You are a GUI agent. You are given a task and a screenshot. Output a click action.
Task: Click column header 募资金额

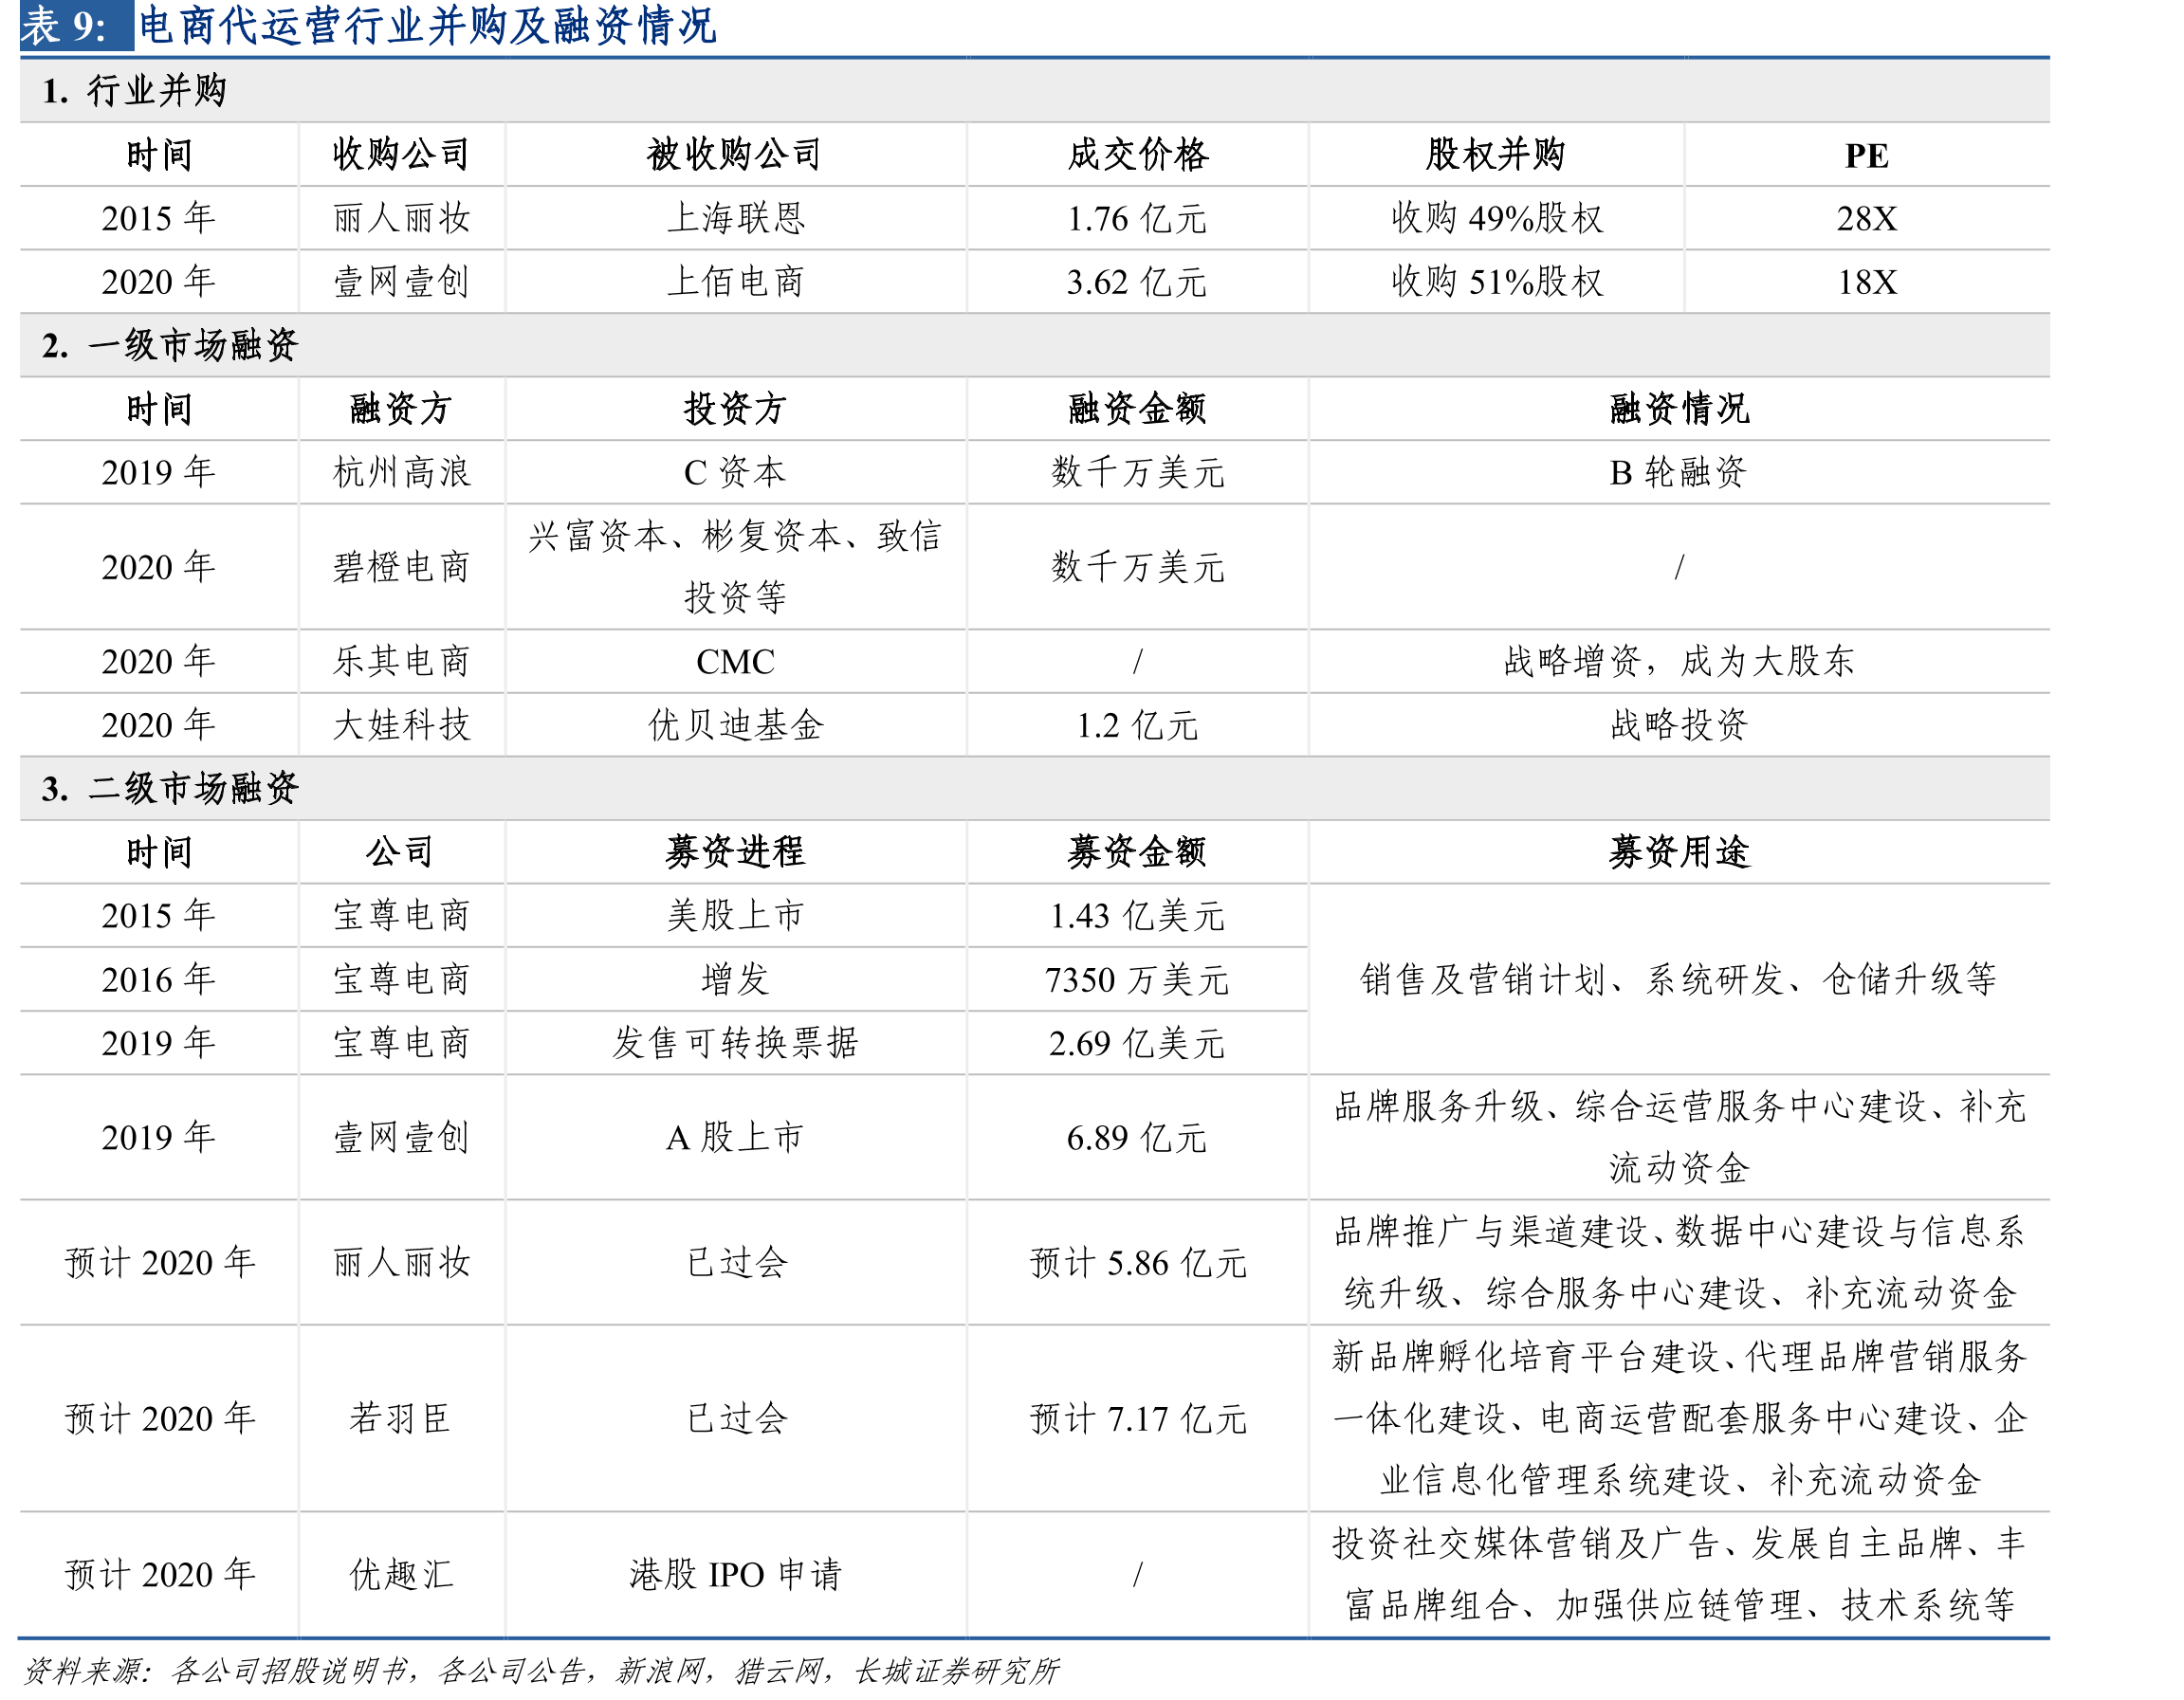[x=1138, y=852]
